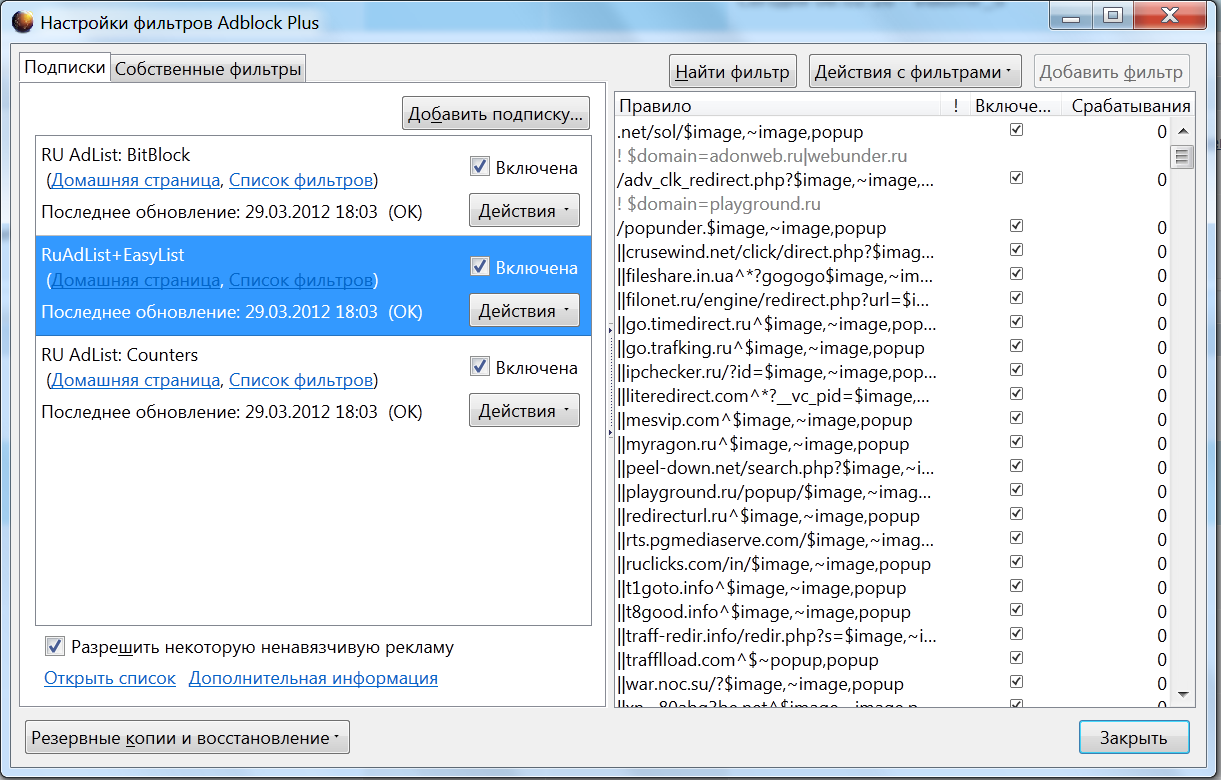Click the 'Добавить подписку...' button
1221x780 pixels.
[x=496, y=114]
